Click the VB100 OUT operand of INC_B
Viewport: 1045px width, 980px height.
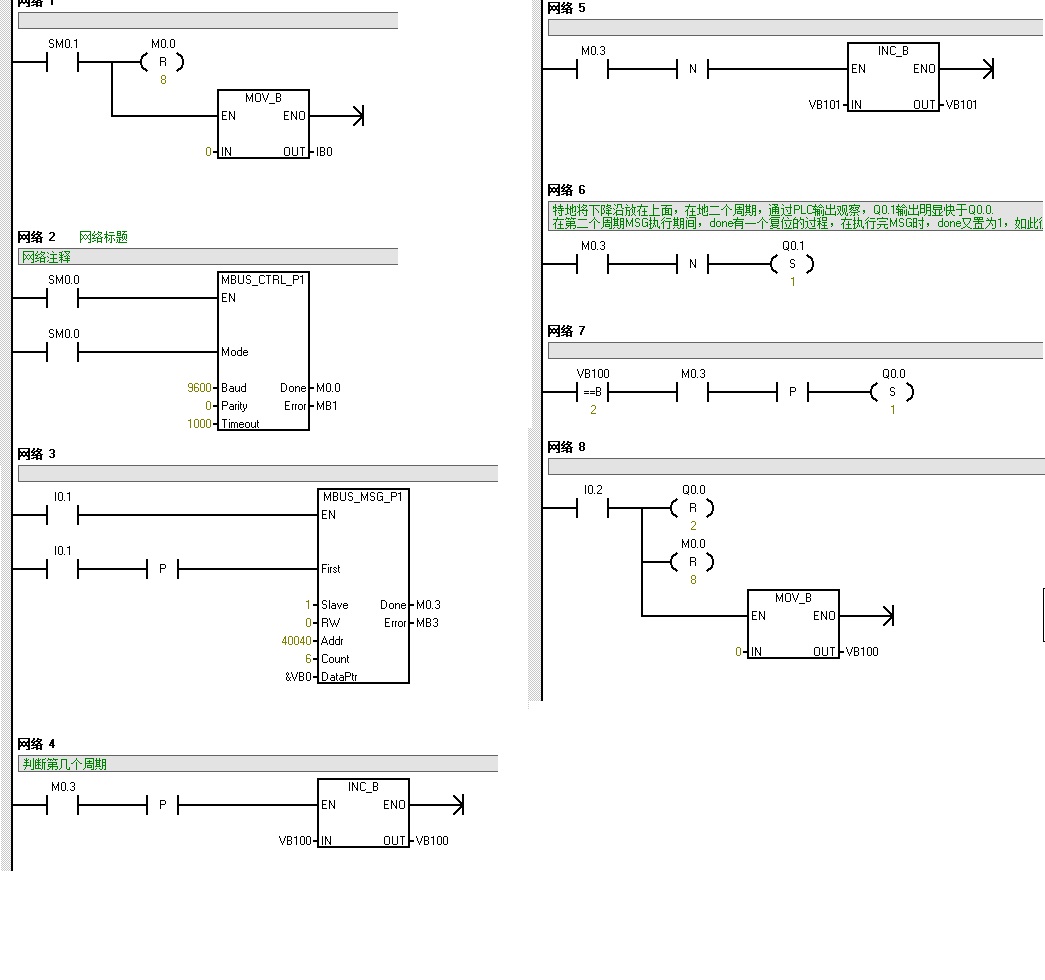coord(432,841)
